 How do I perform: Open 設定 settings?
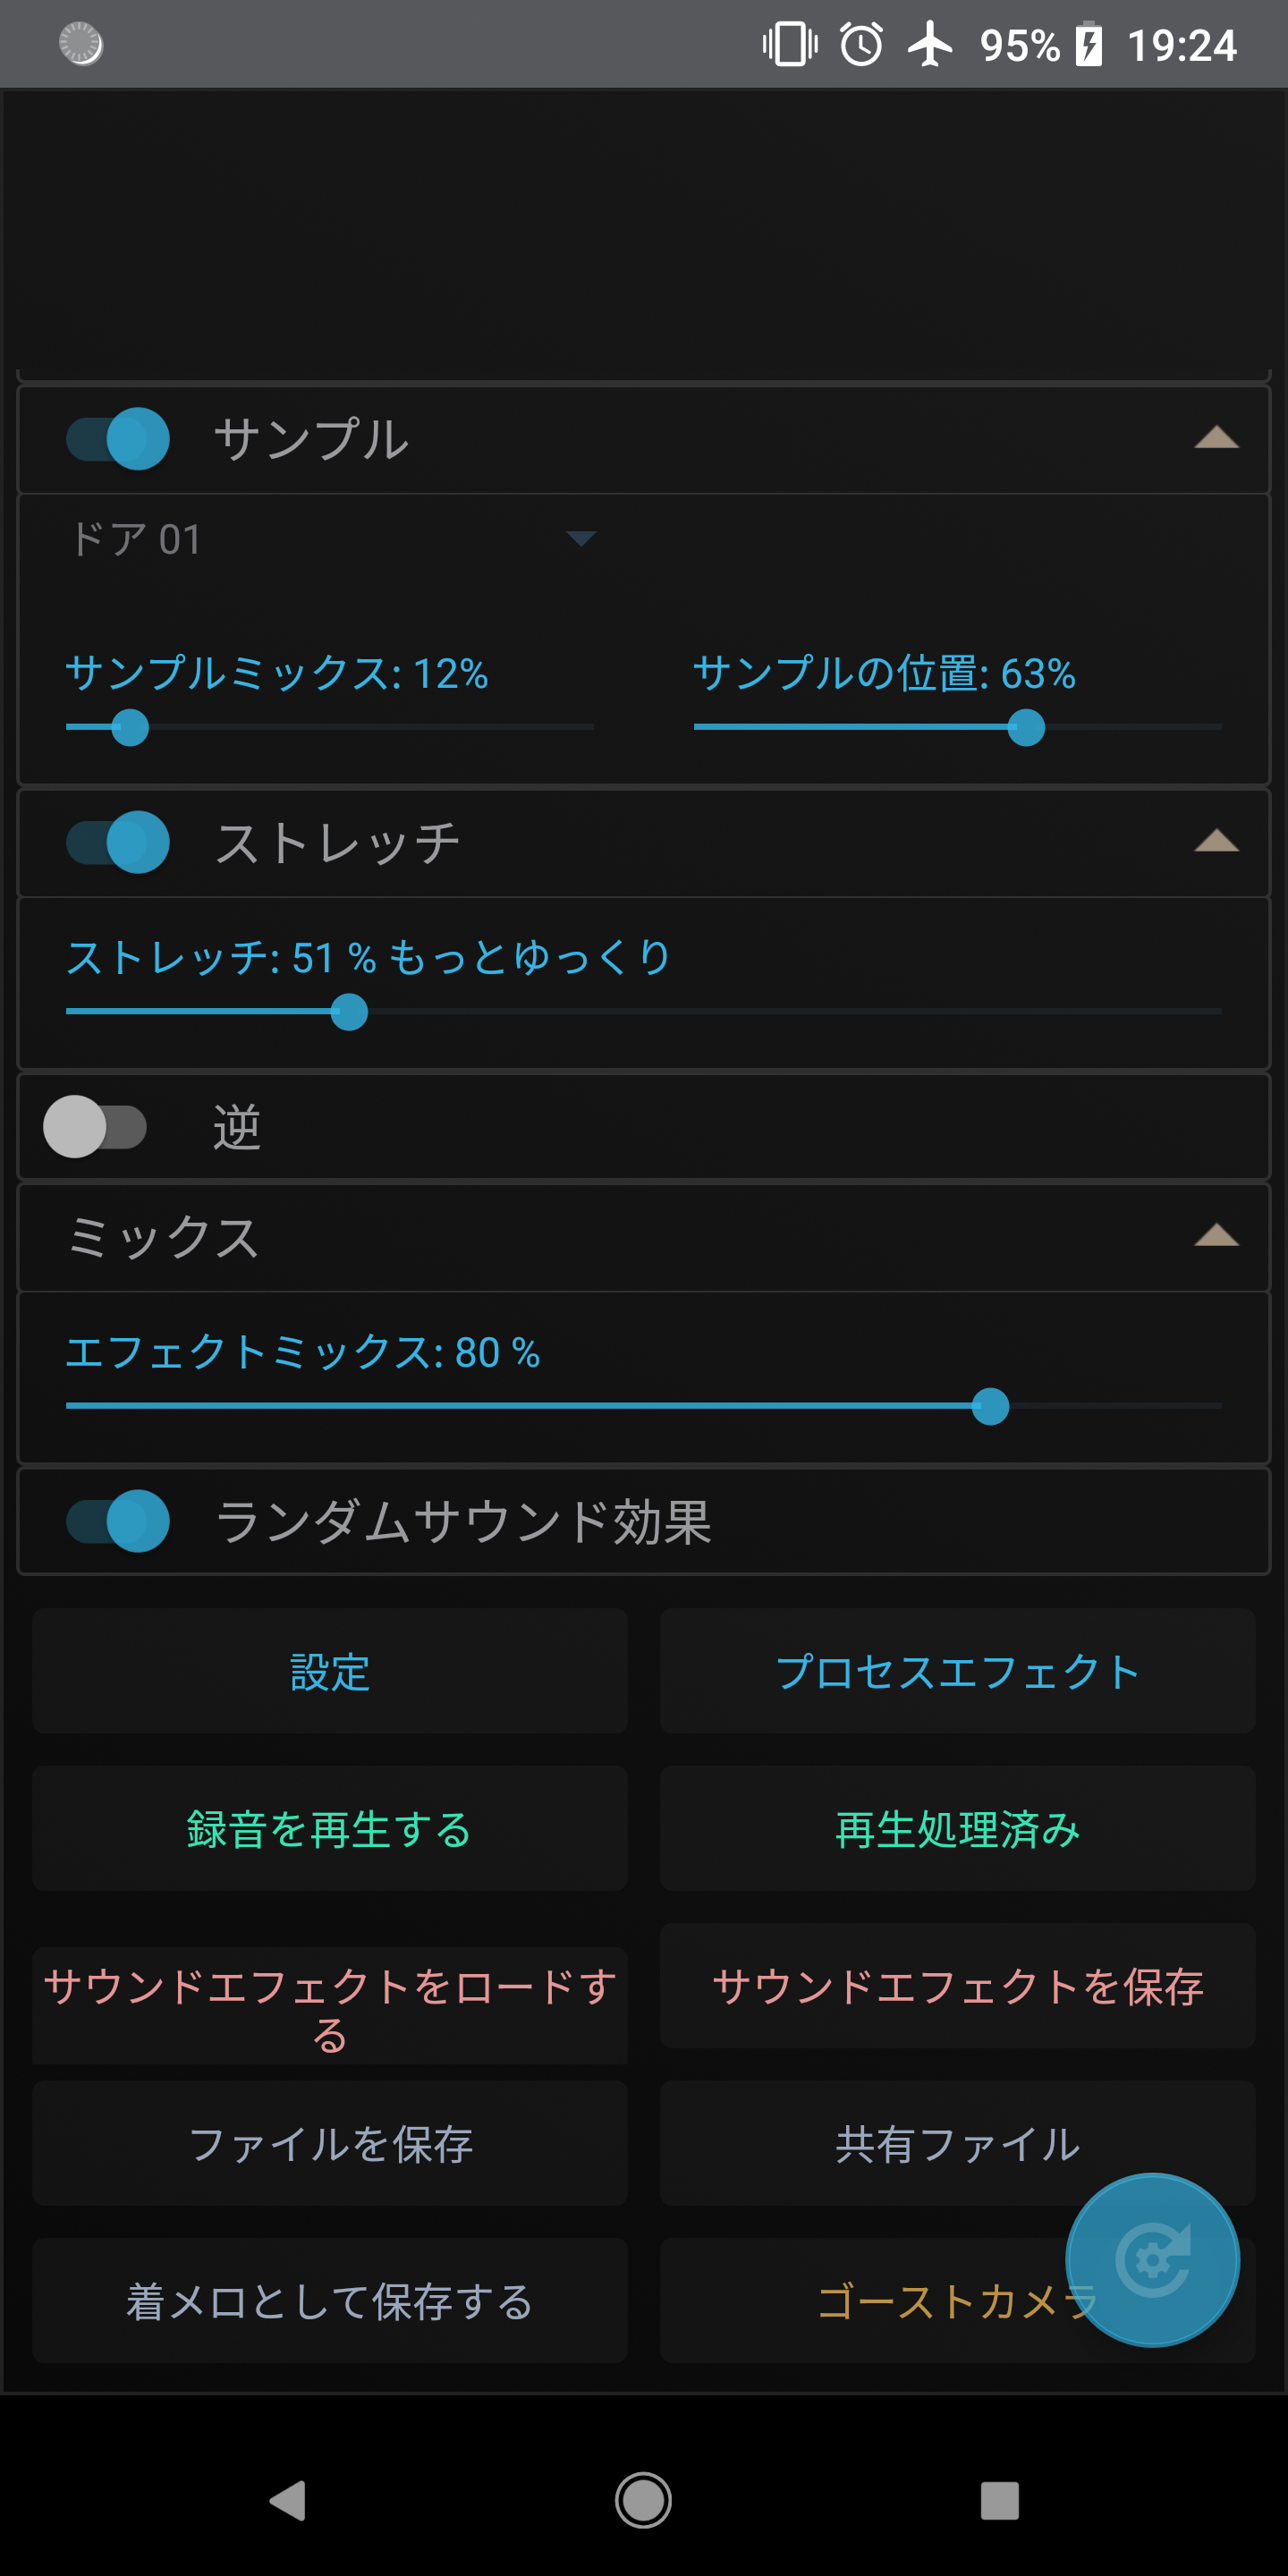(x=330, y=1671)
